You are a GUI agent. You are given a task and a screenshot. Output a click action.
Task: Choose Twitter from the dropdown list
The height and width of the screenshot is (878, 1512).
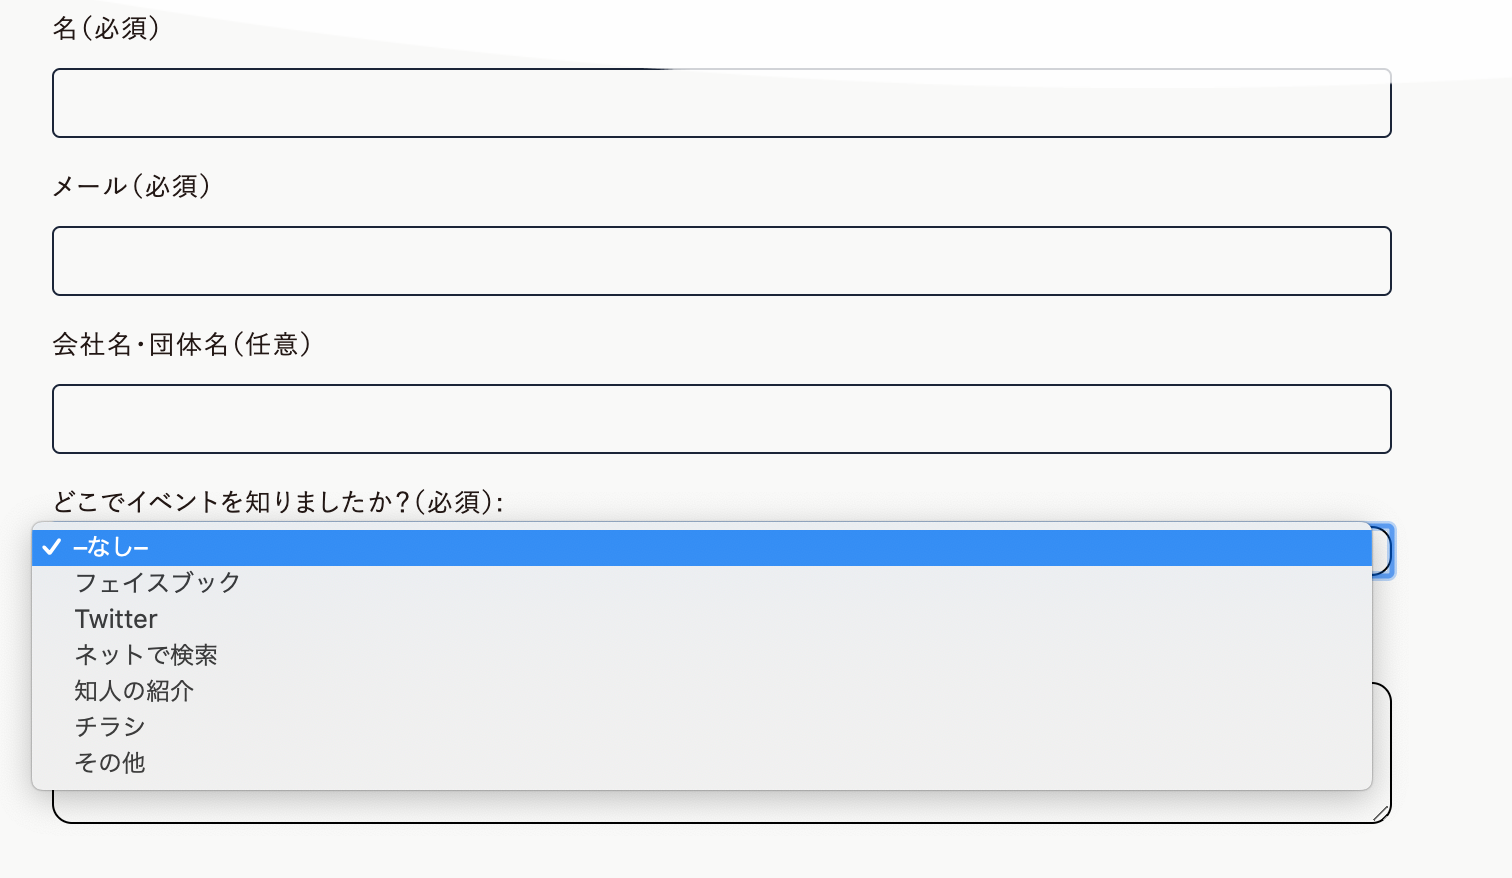pos(702,619)
